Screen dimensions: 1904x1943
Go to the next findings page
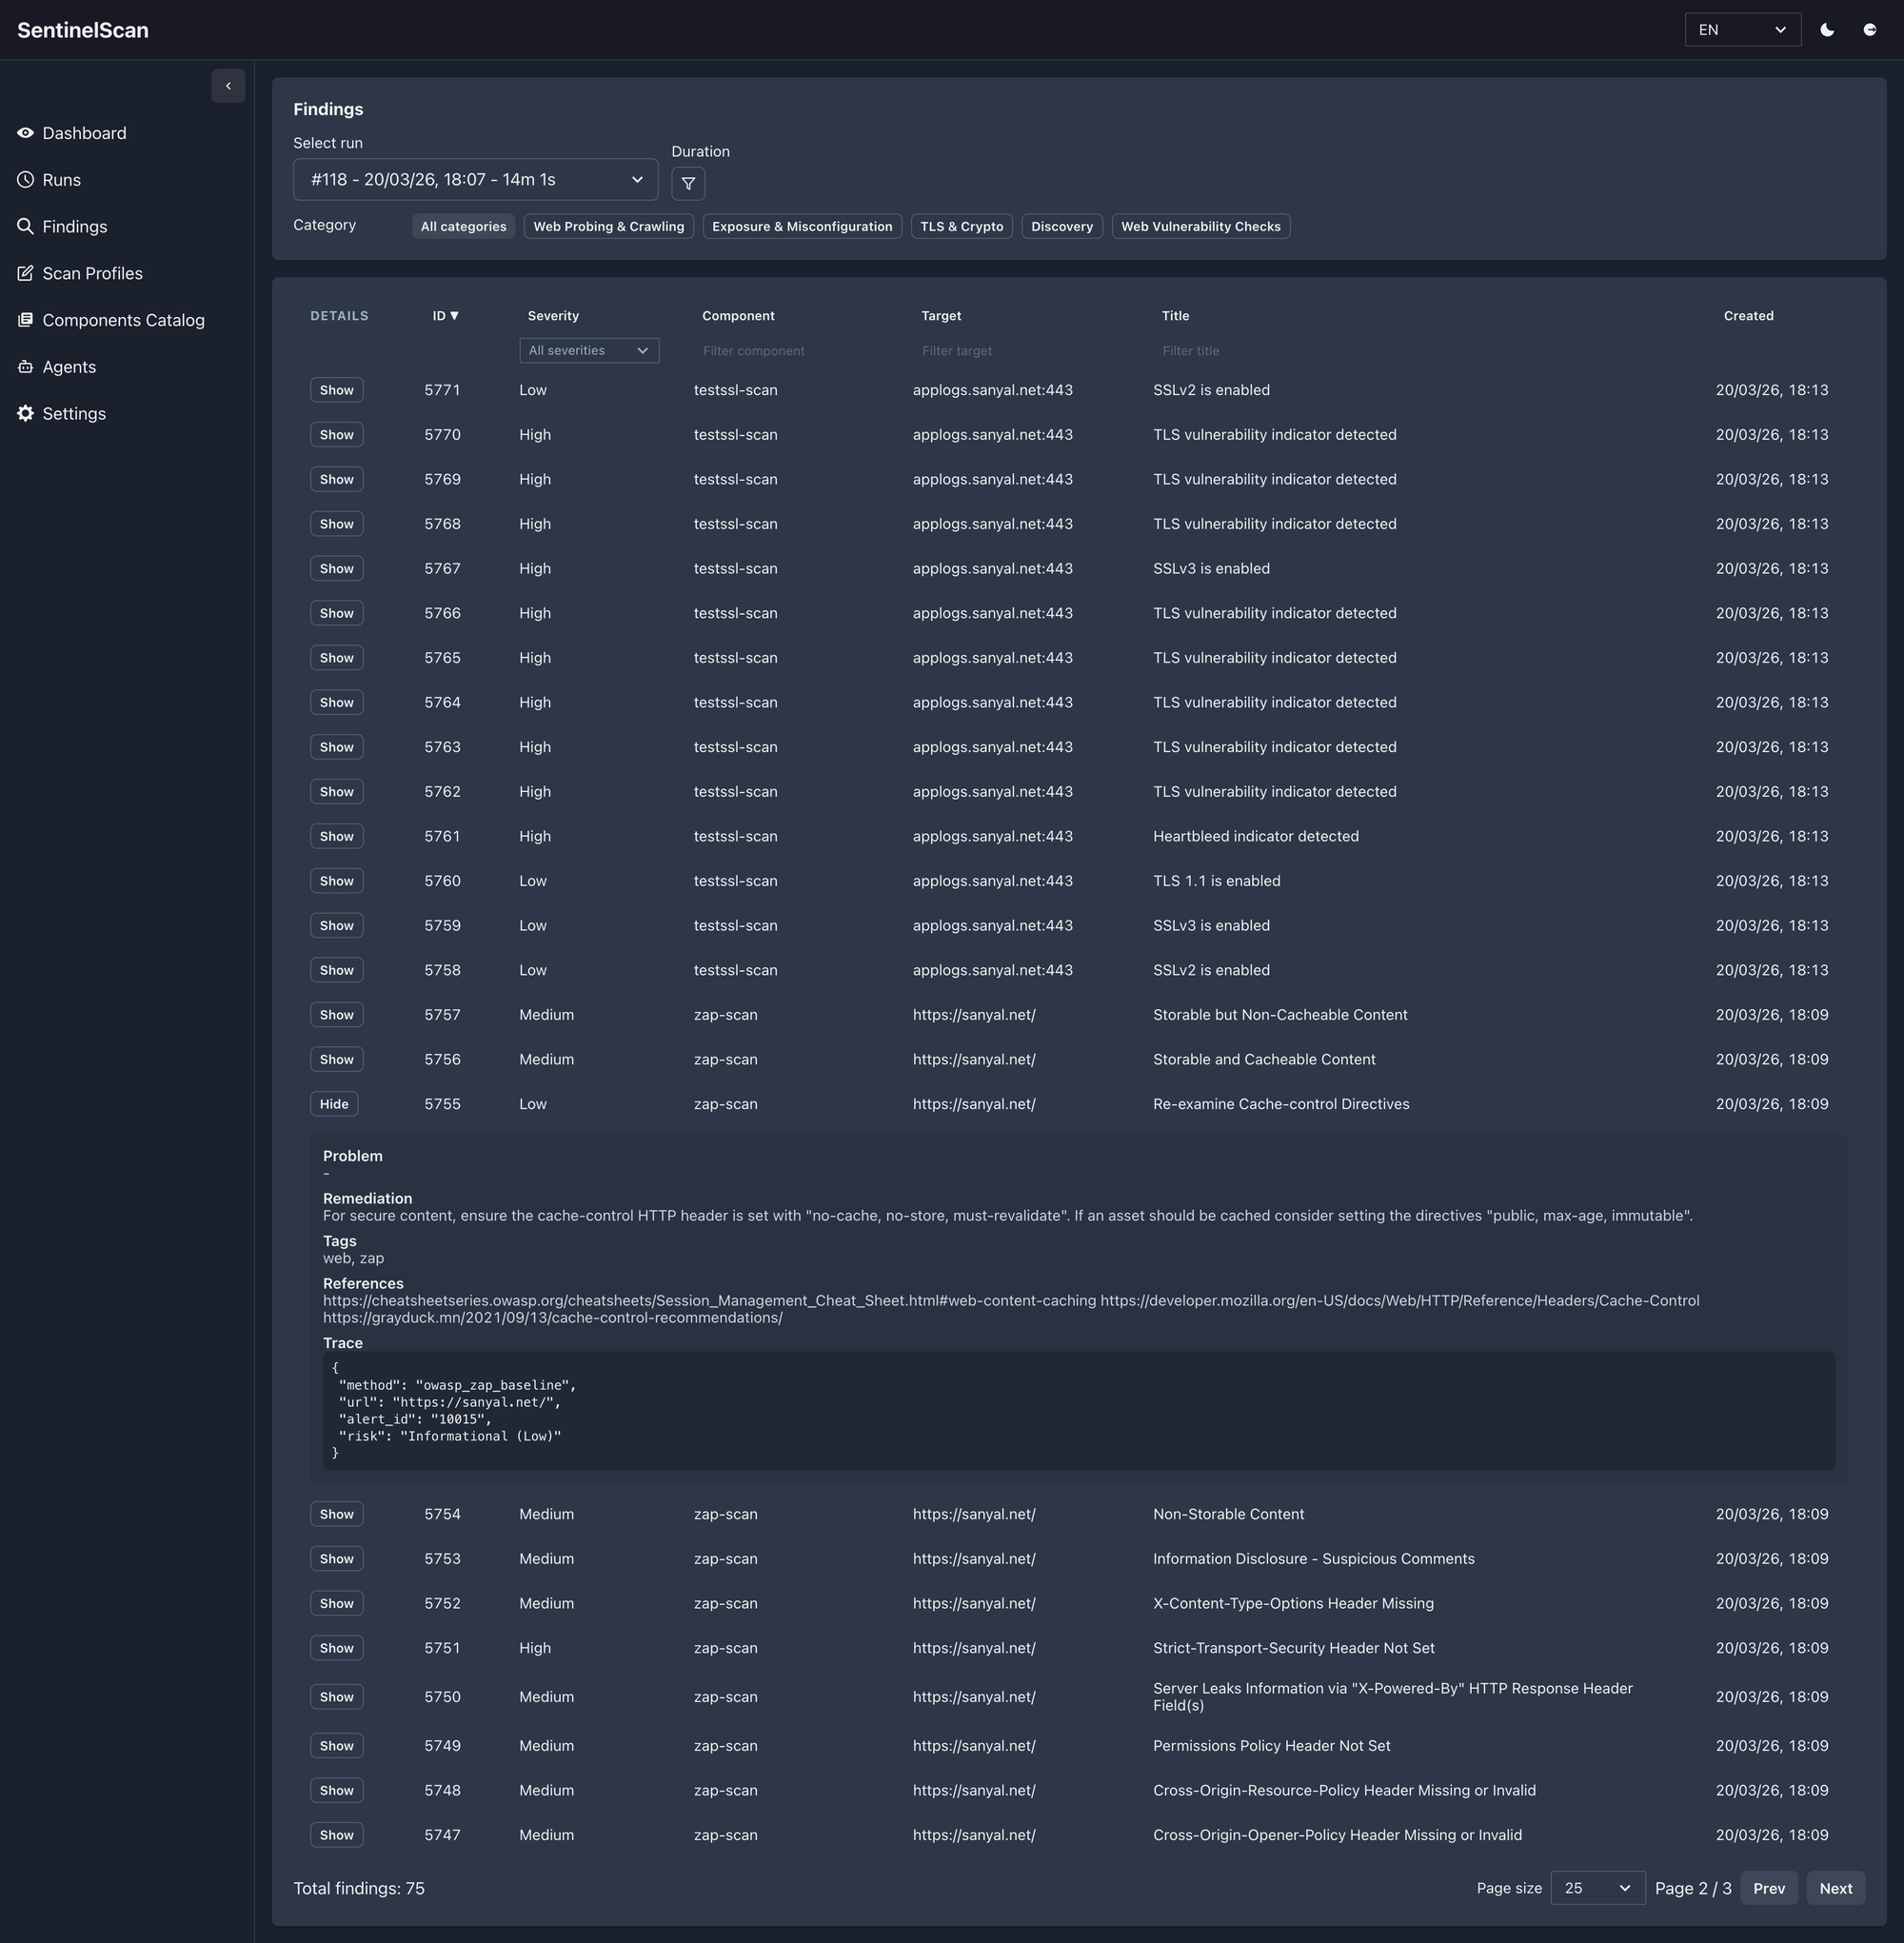point(1835,1888)
